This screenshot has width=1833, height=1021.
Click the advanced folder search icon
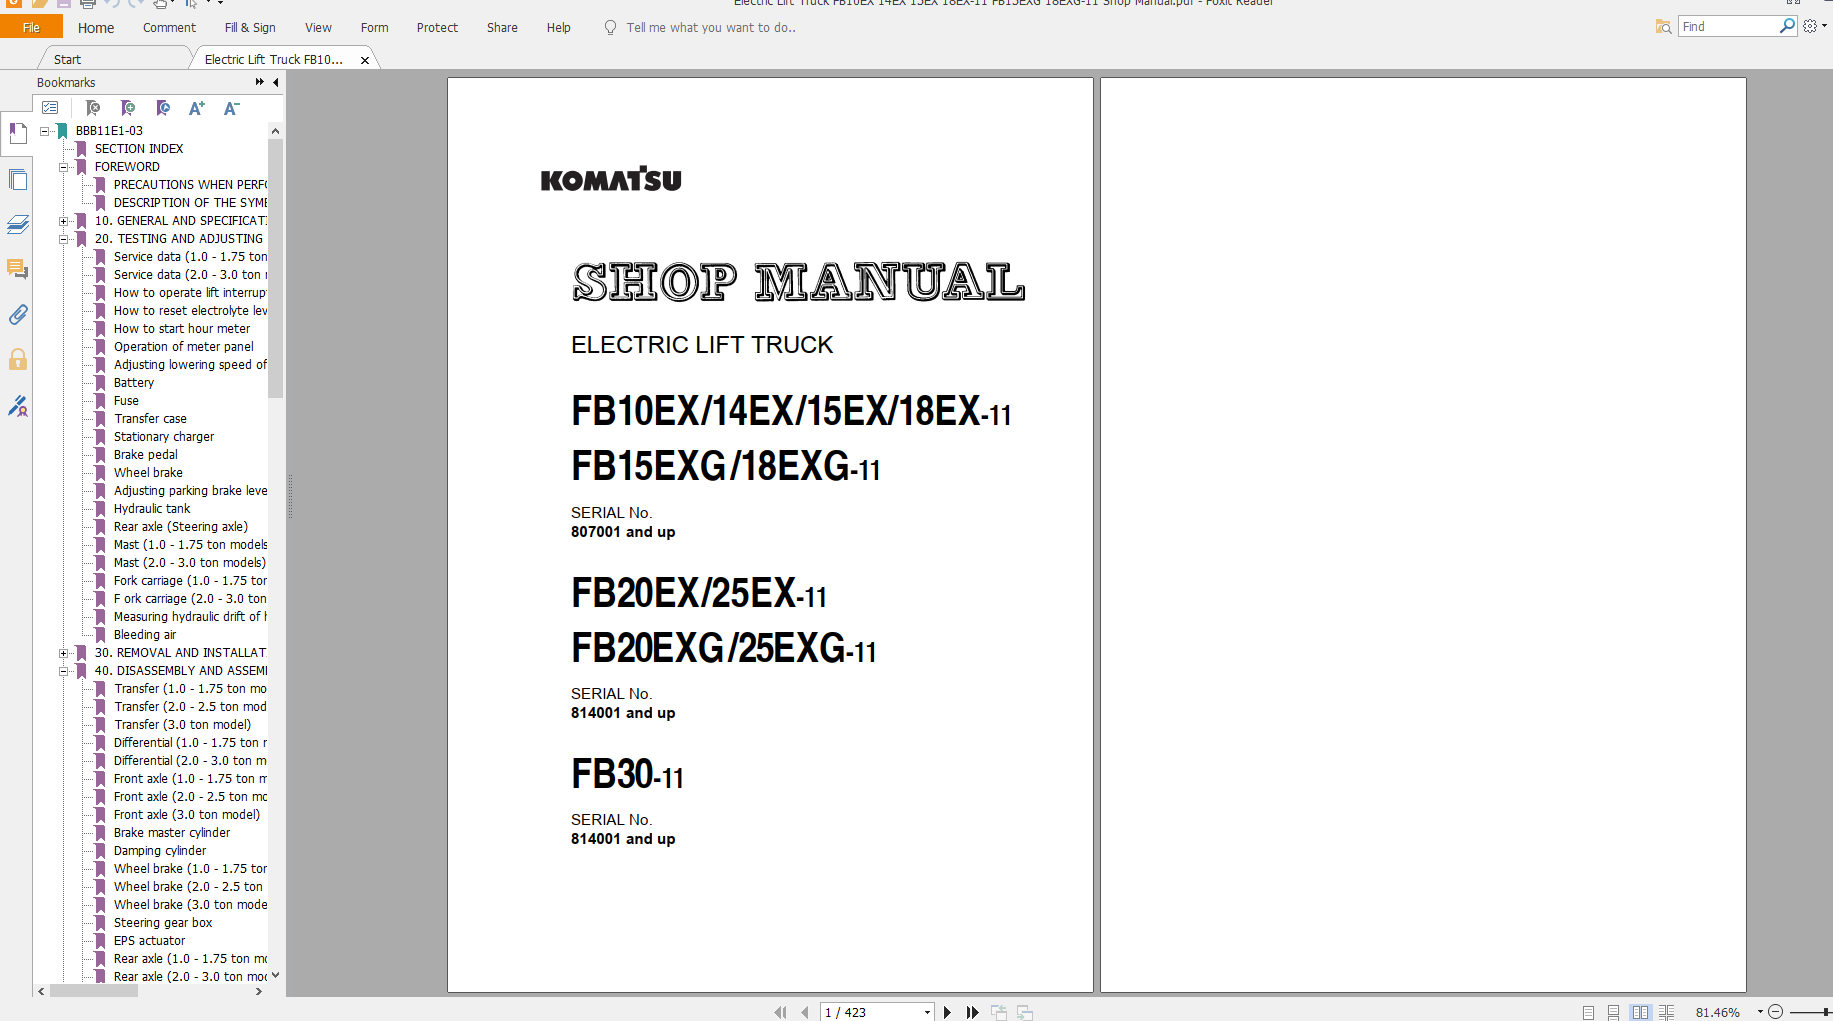pyautogui.click(x=1663, y=27)
